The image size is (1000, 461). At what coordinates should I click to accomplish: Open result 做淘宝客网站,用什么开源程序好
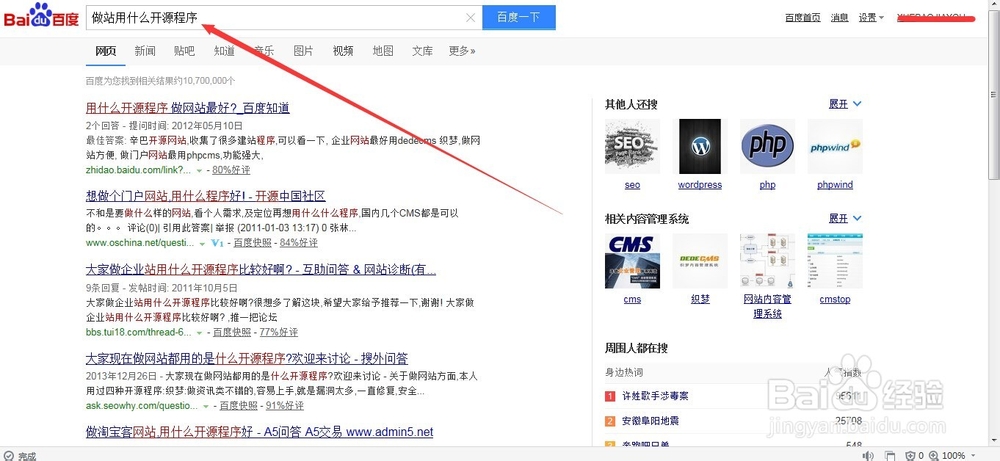(260, 432)
